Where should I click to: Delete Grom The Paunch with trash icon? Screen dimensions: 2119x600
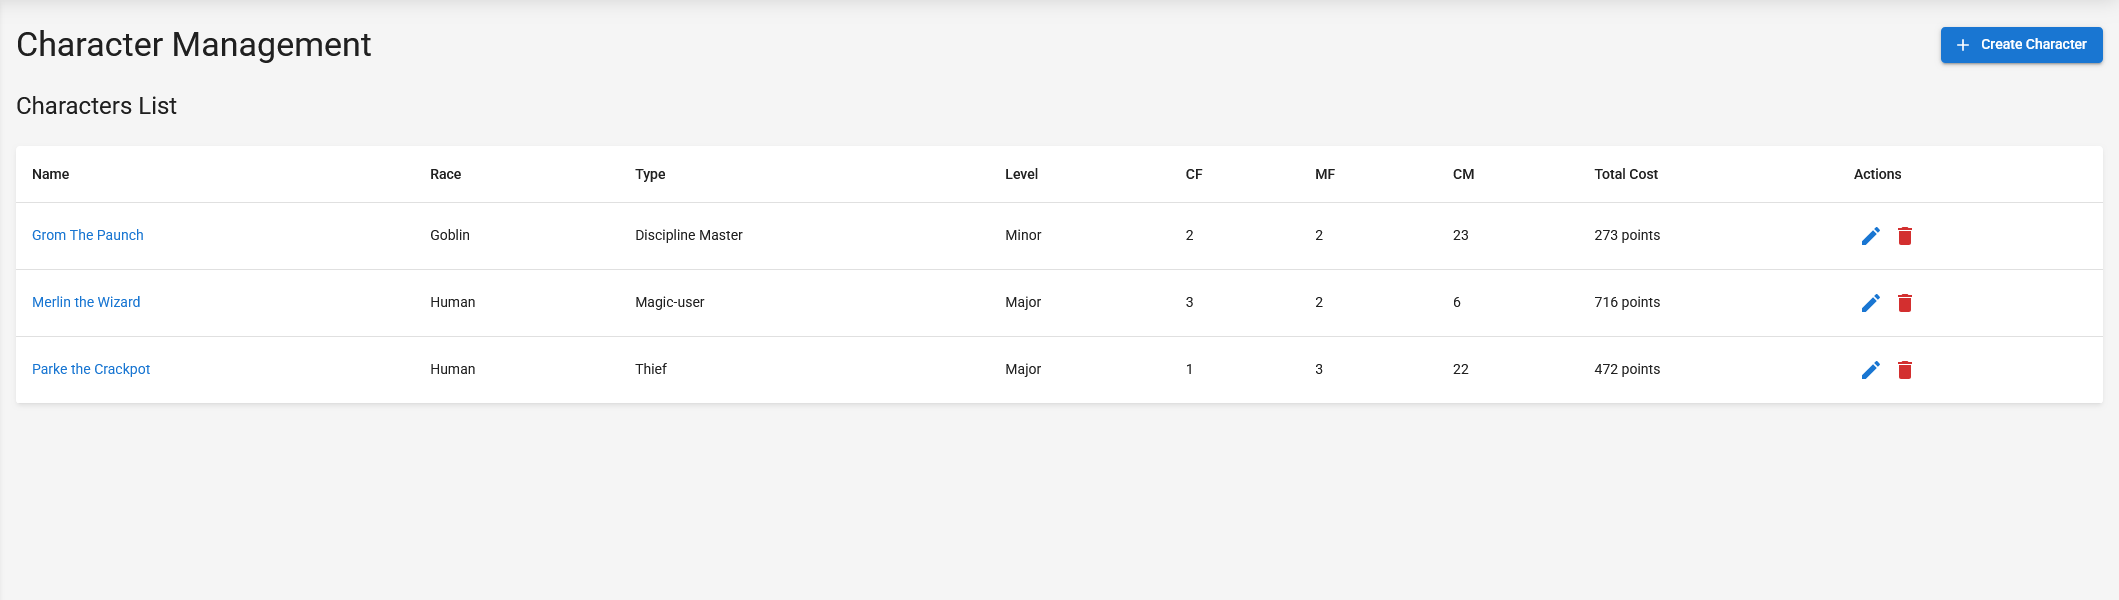pyautogui.click(x=1905, y=236)
